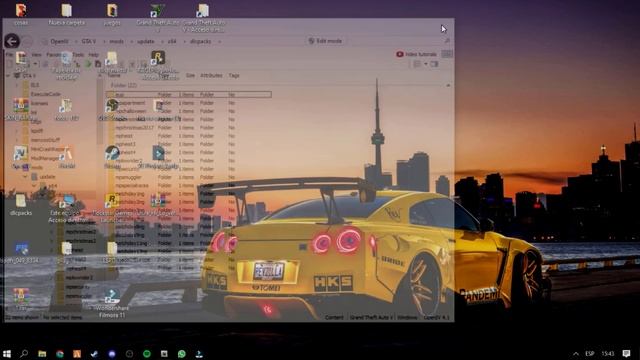This screenshot has width=640, height=360.
Task: Show hidden system tray icons
Action: (576, 353)
